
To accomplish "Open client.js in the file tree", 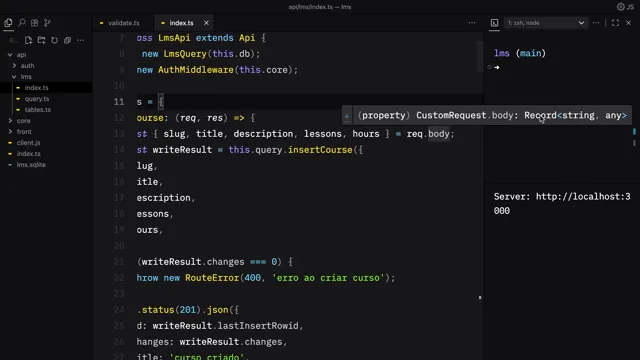I will click(x=28, y=142).
